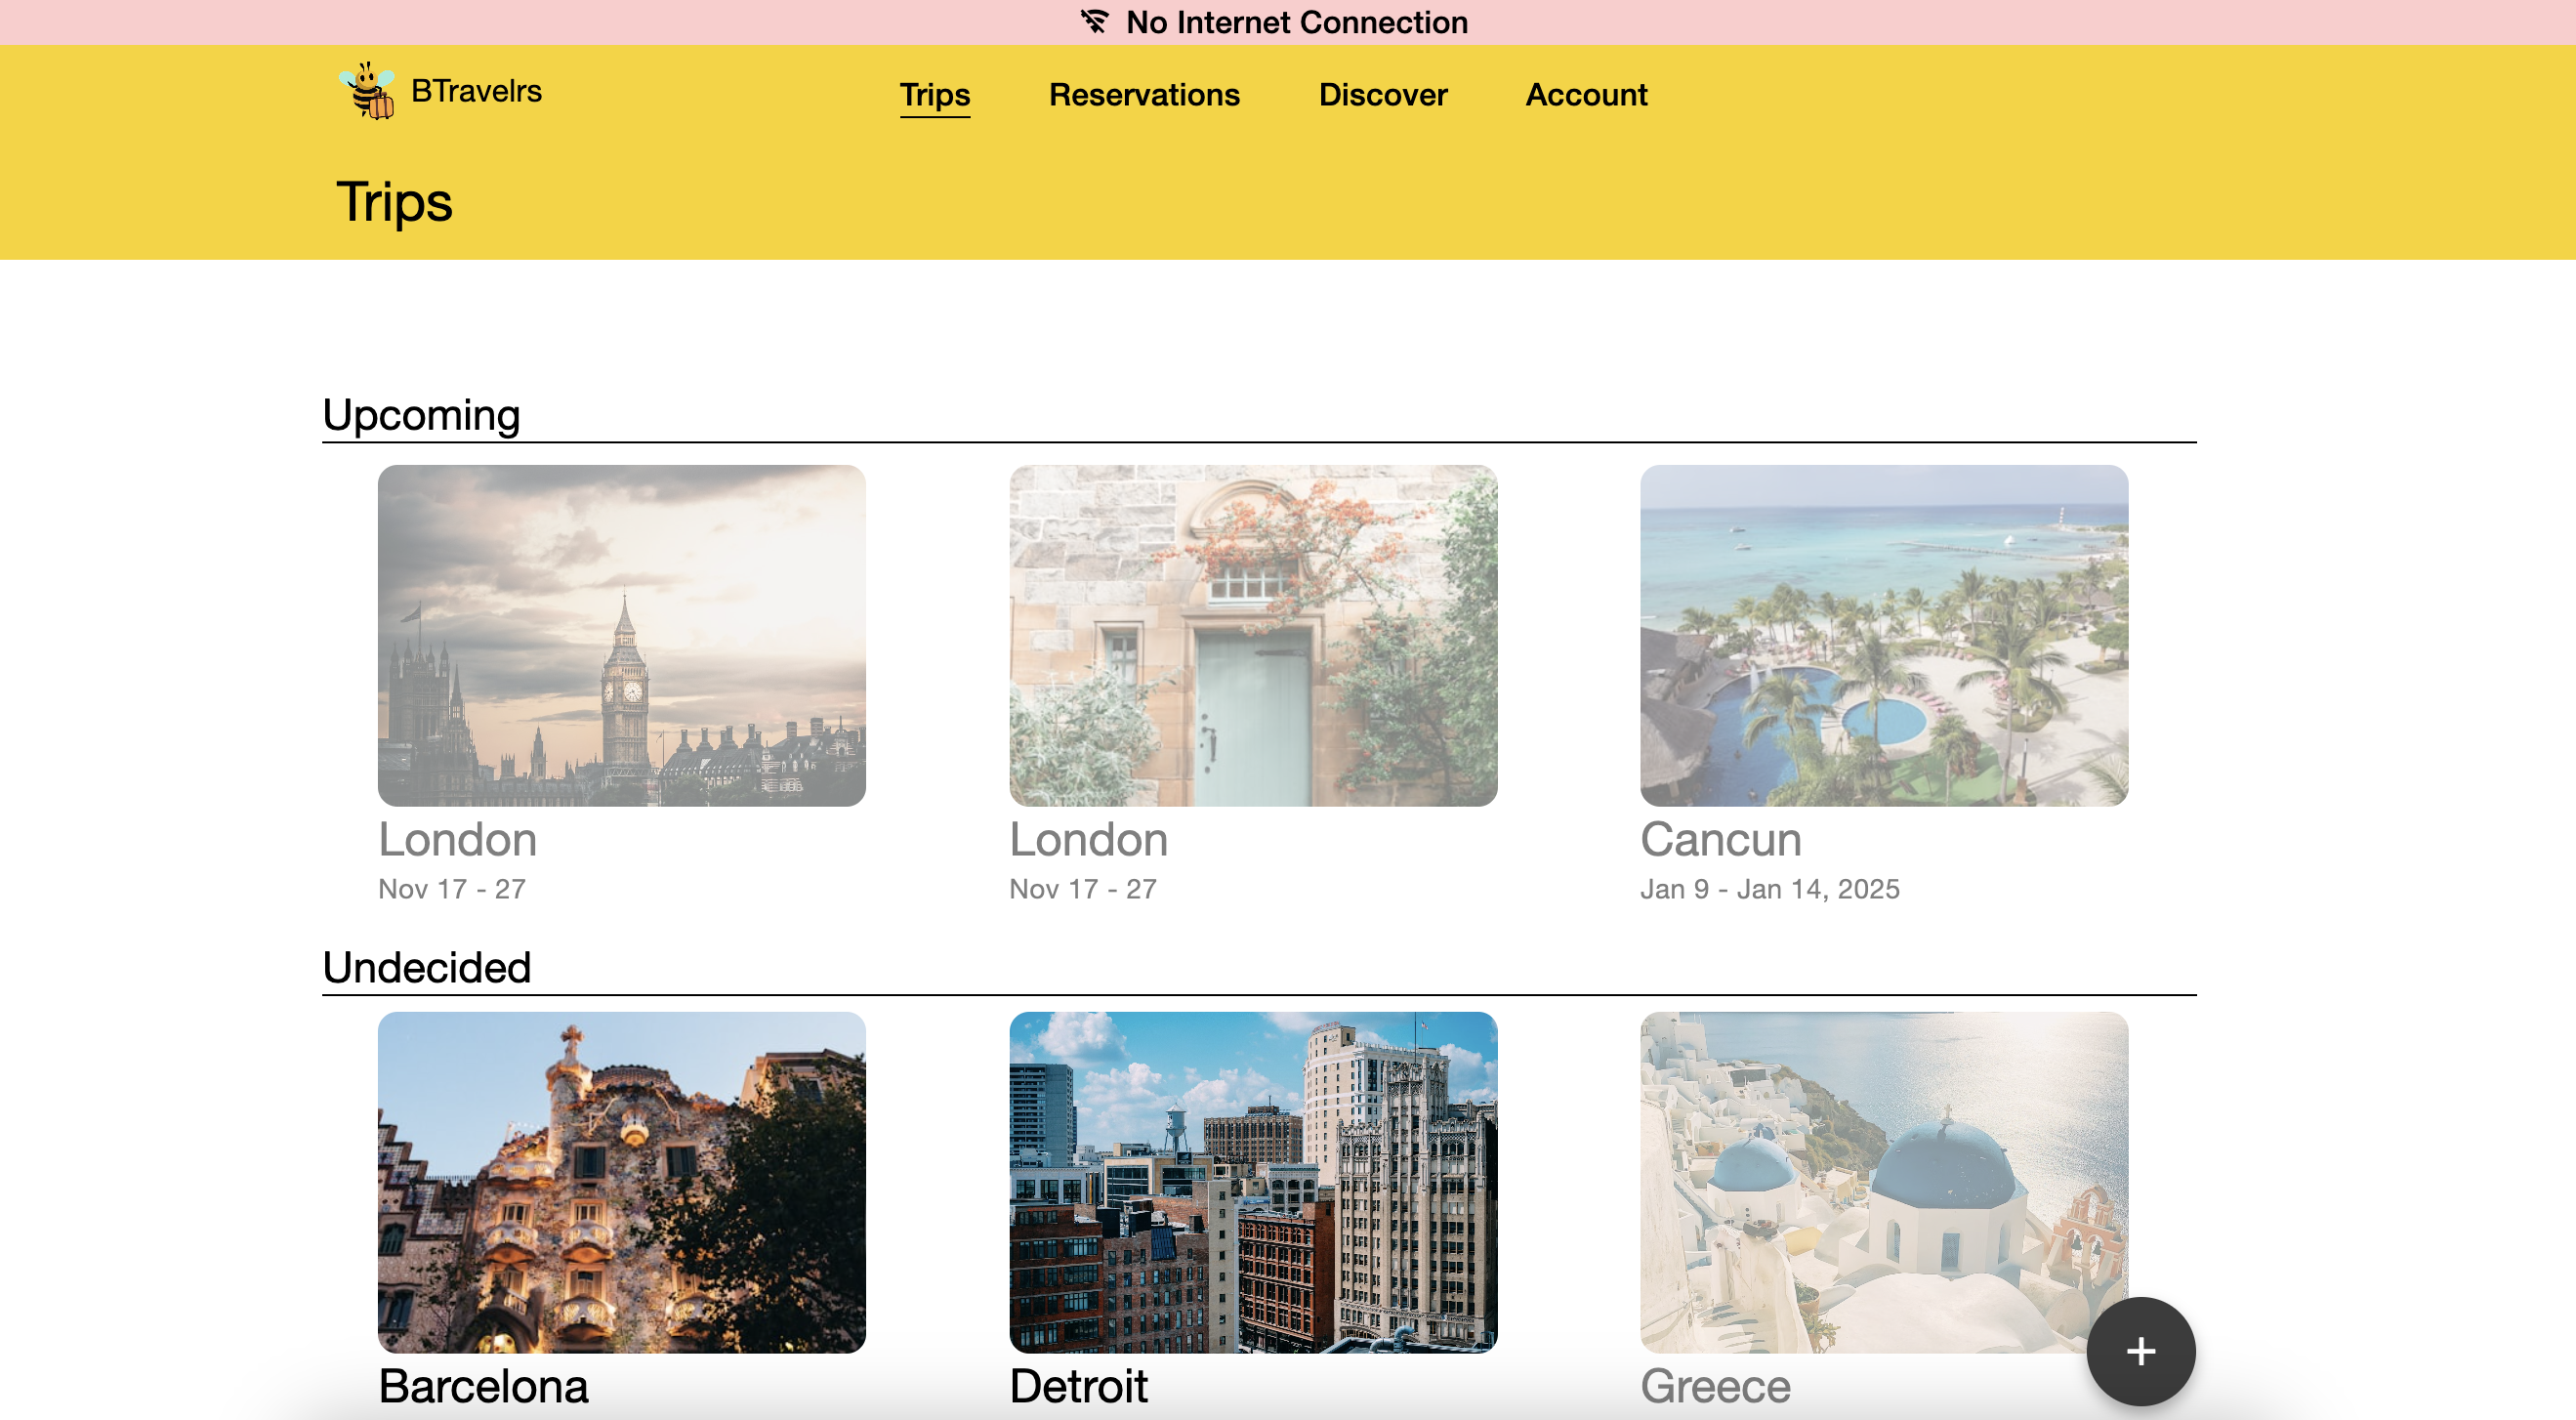The image size is (2576, 1420).
Task: Go to the Reservations tab
Action: click(x=1143, y=95)
